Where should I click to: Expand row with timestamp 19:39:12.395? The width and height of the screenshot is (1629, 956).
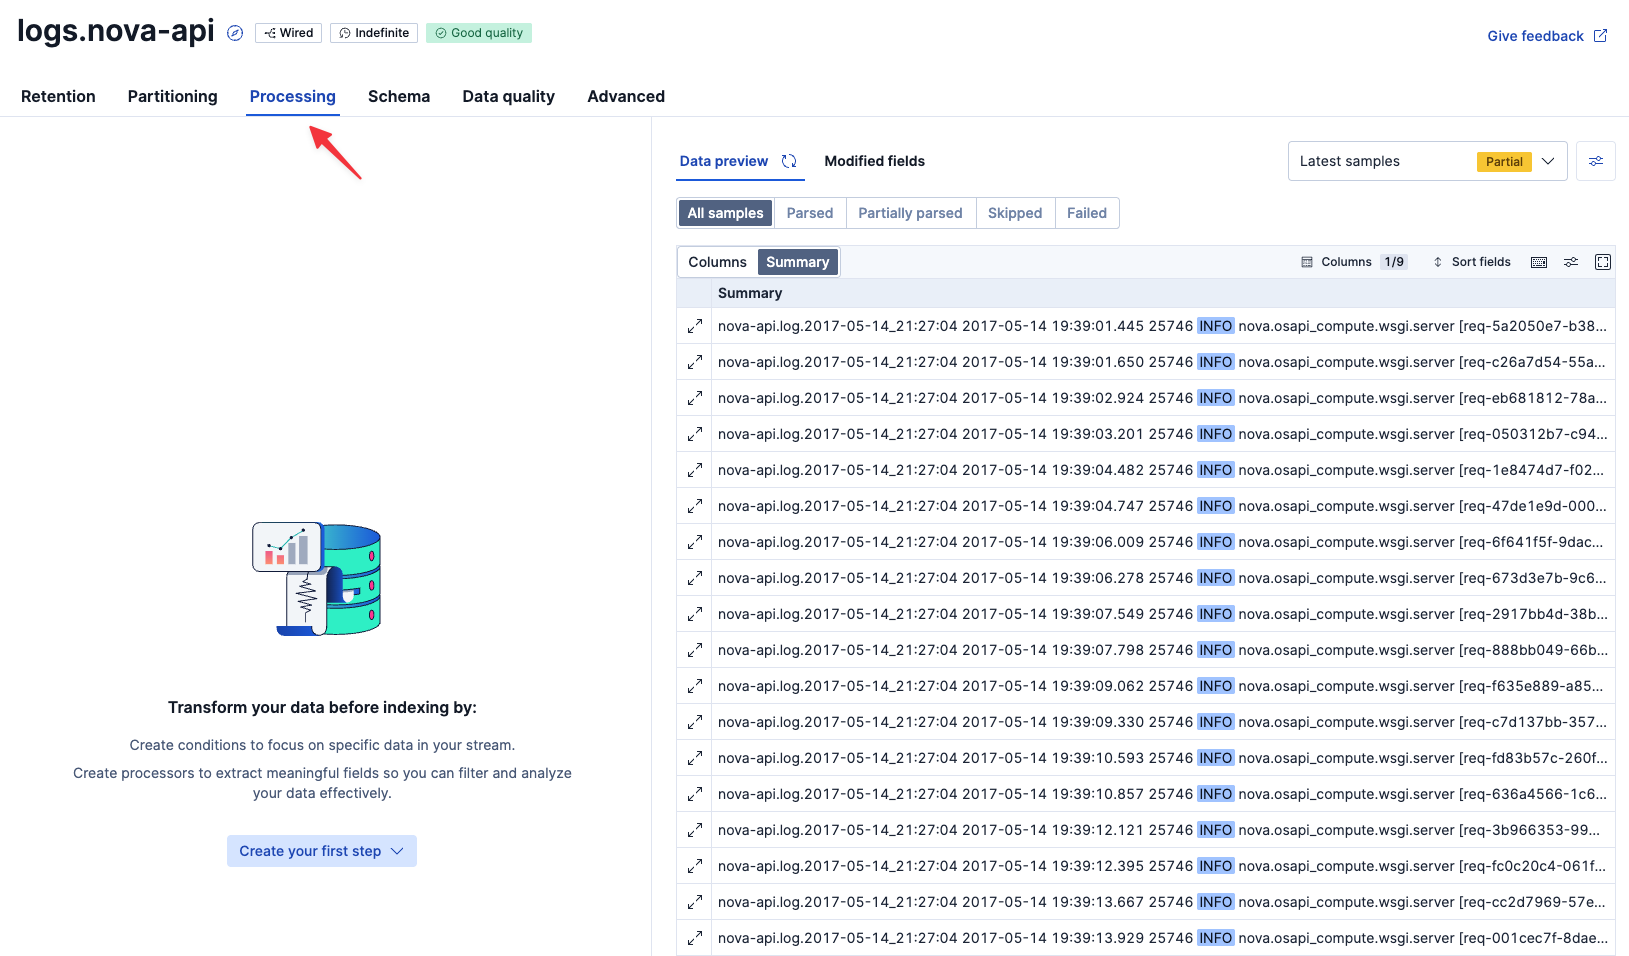coord(694,866)
